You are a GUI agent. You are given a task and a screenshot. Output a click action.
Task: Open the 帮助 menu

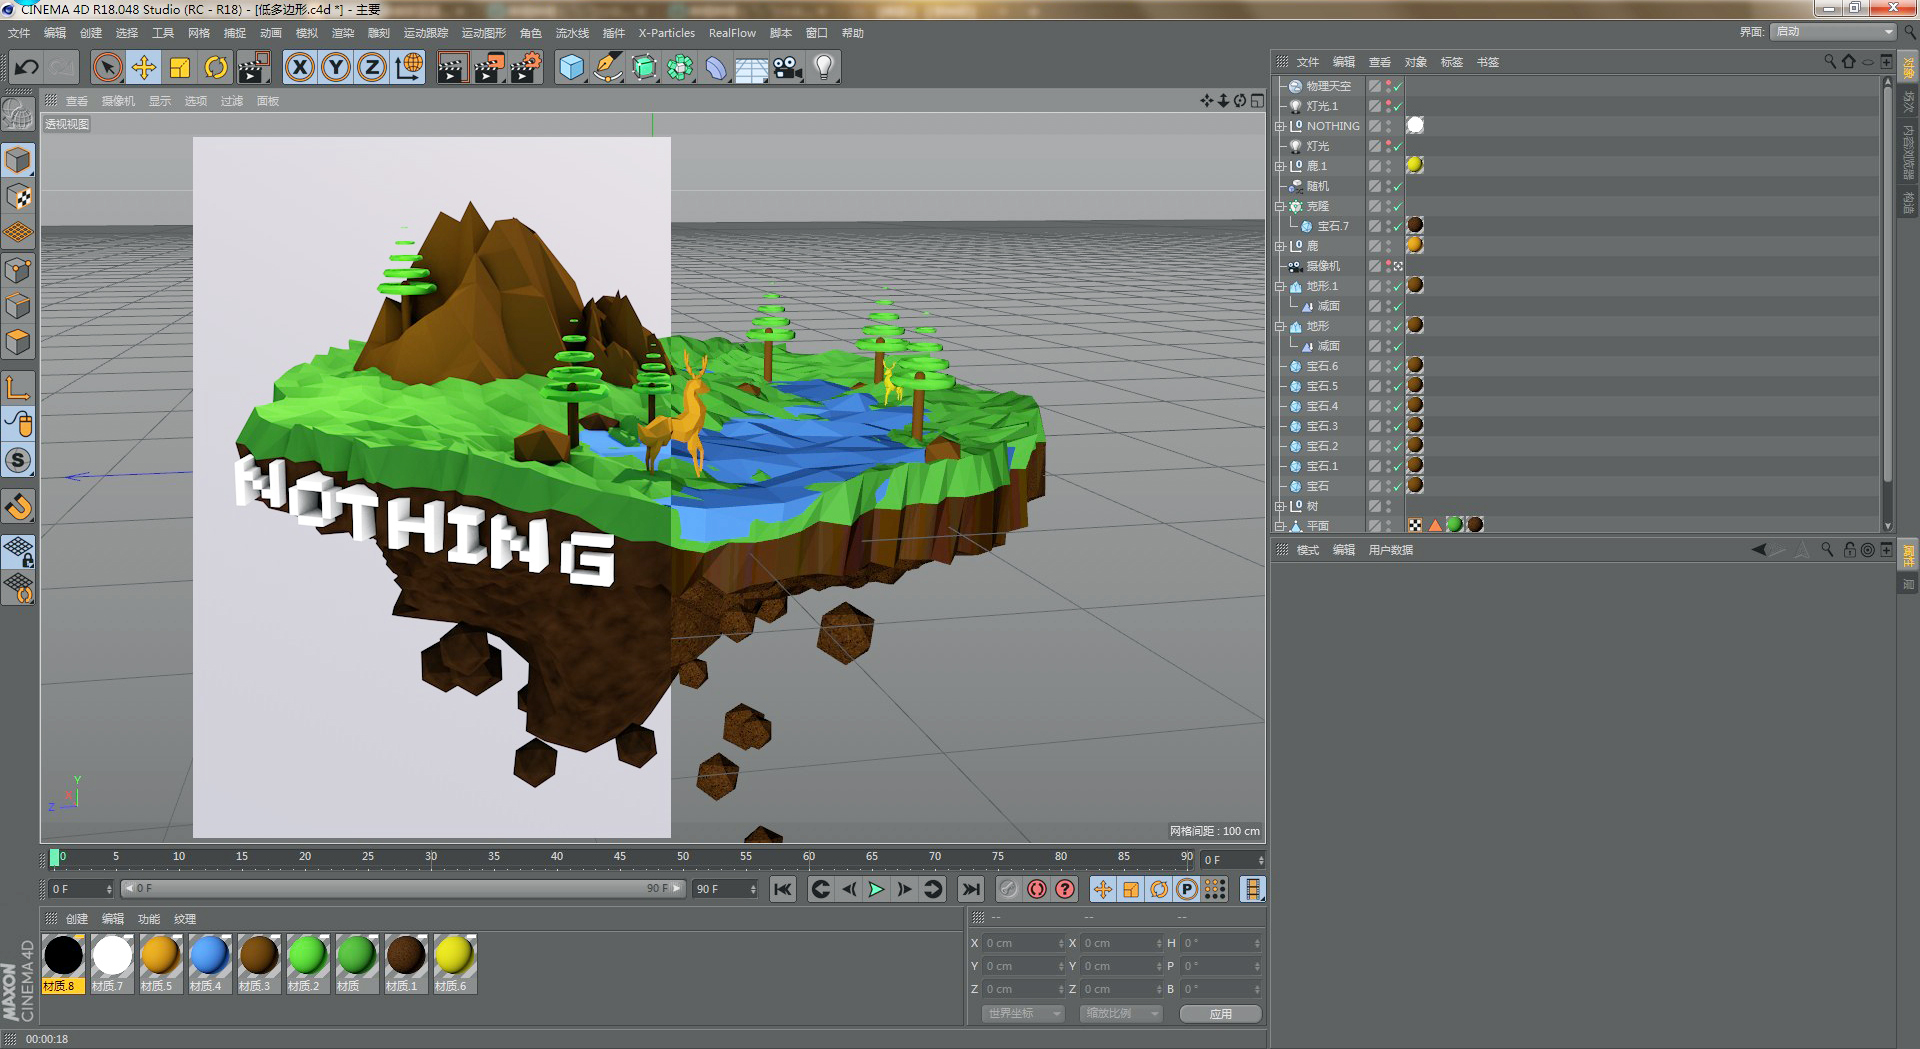coord(853,33)
